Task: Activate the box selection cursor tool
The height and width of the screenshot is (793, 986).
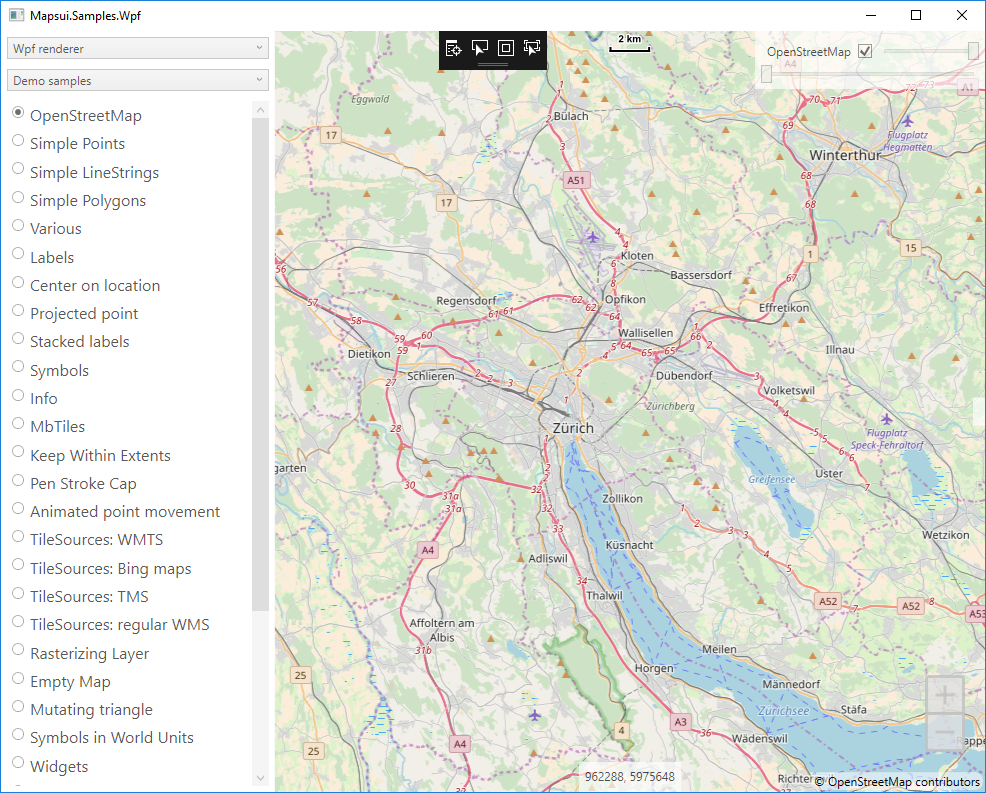Action: coord(480,47)
